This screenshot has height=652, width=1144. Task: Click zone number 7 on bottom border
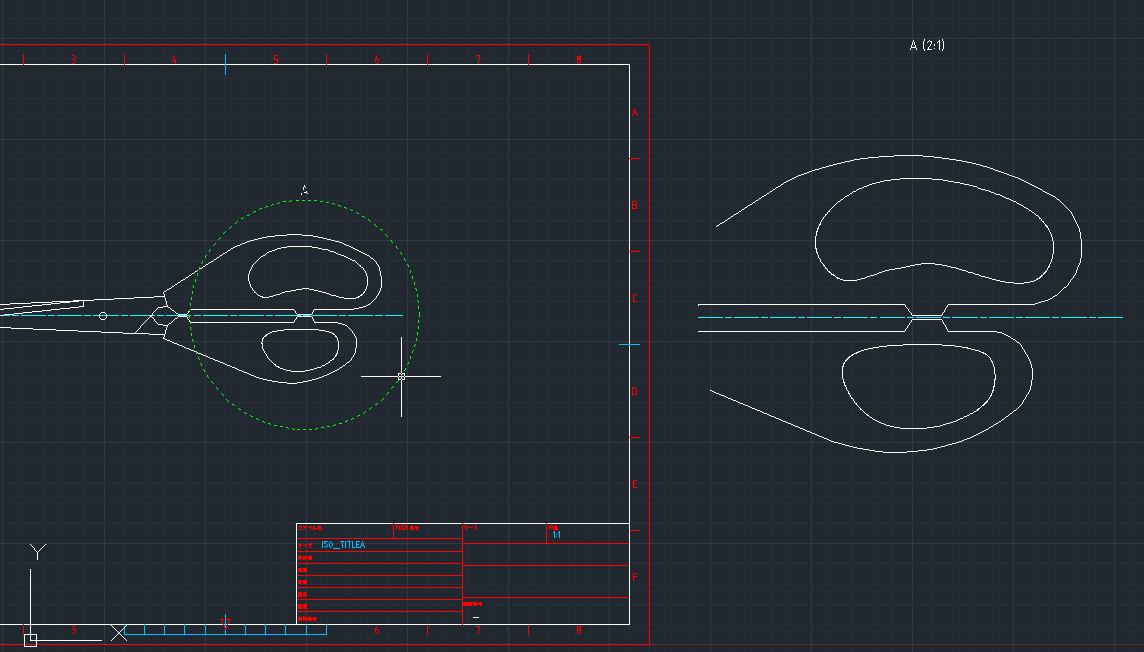click(478, 631)
